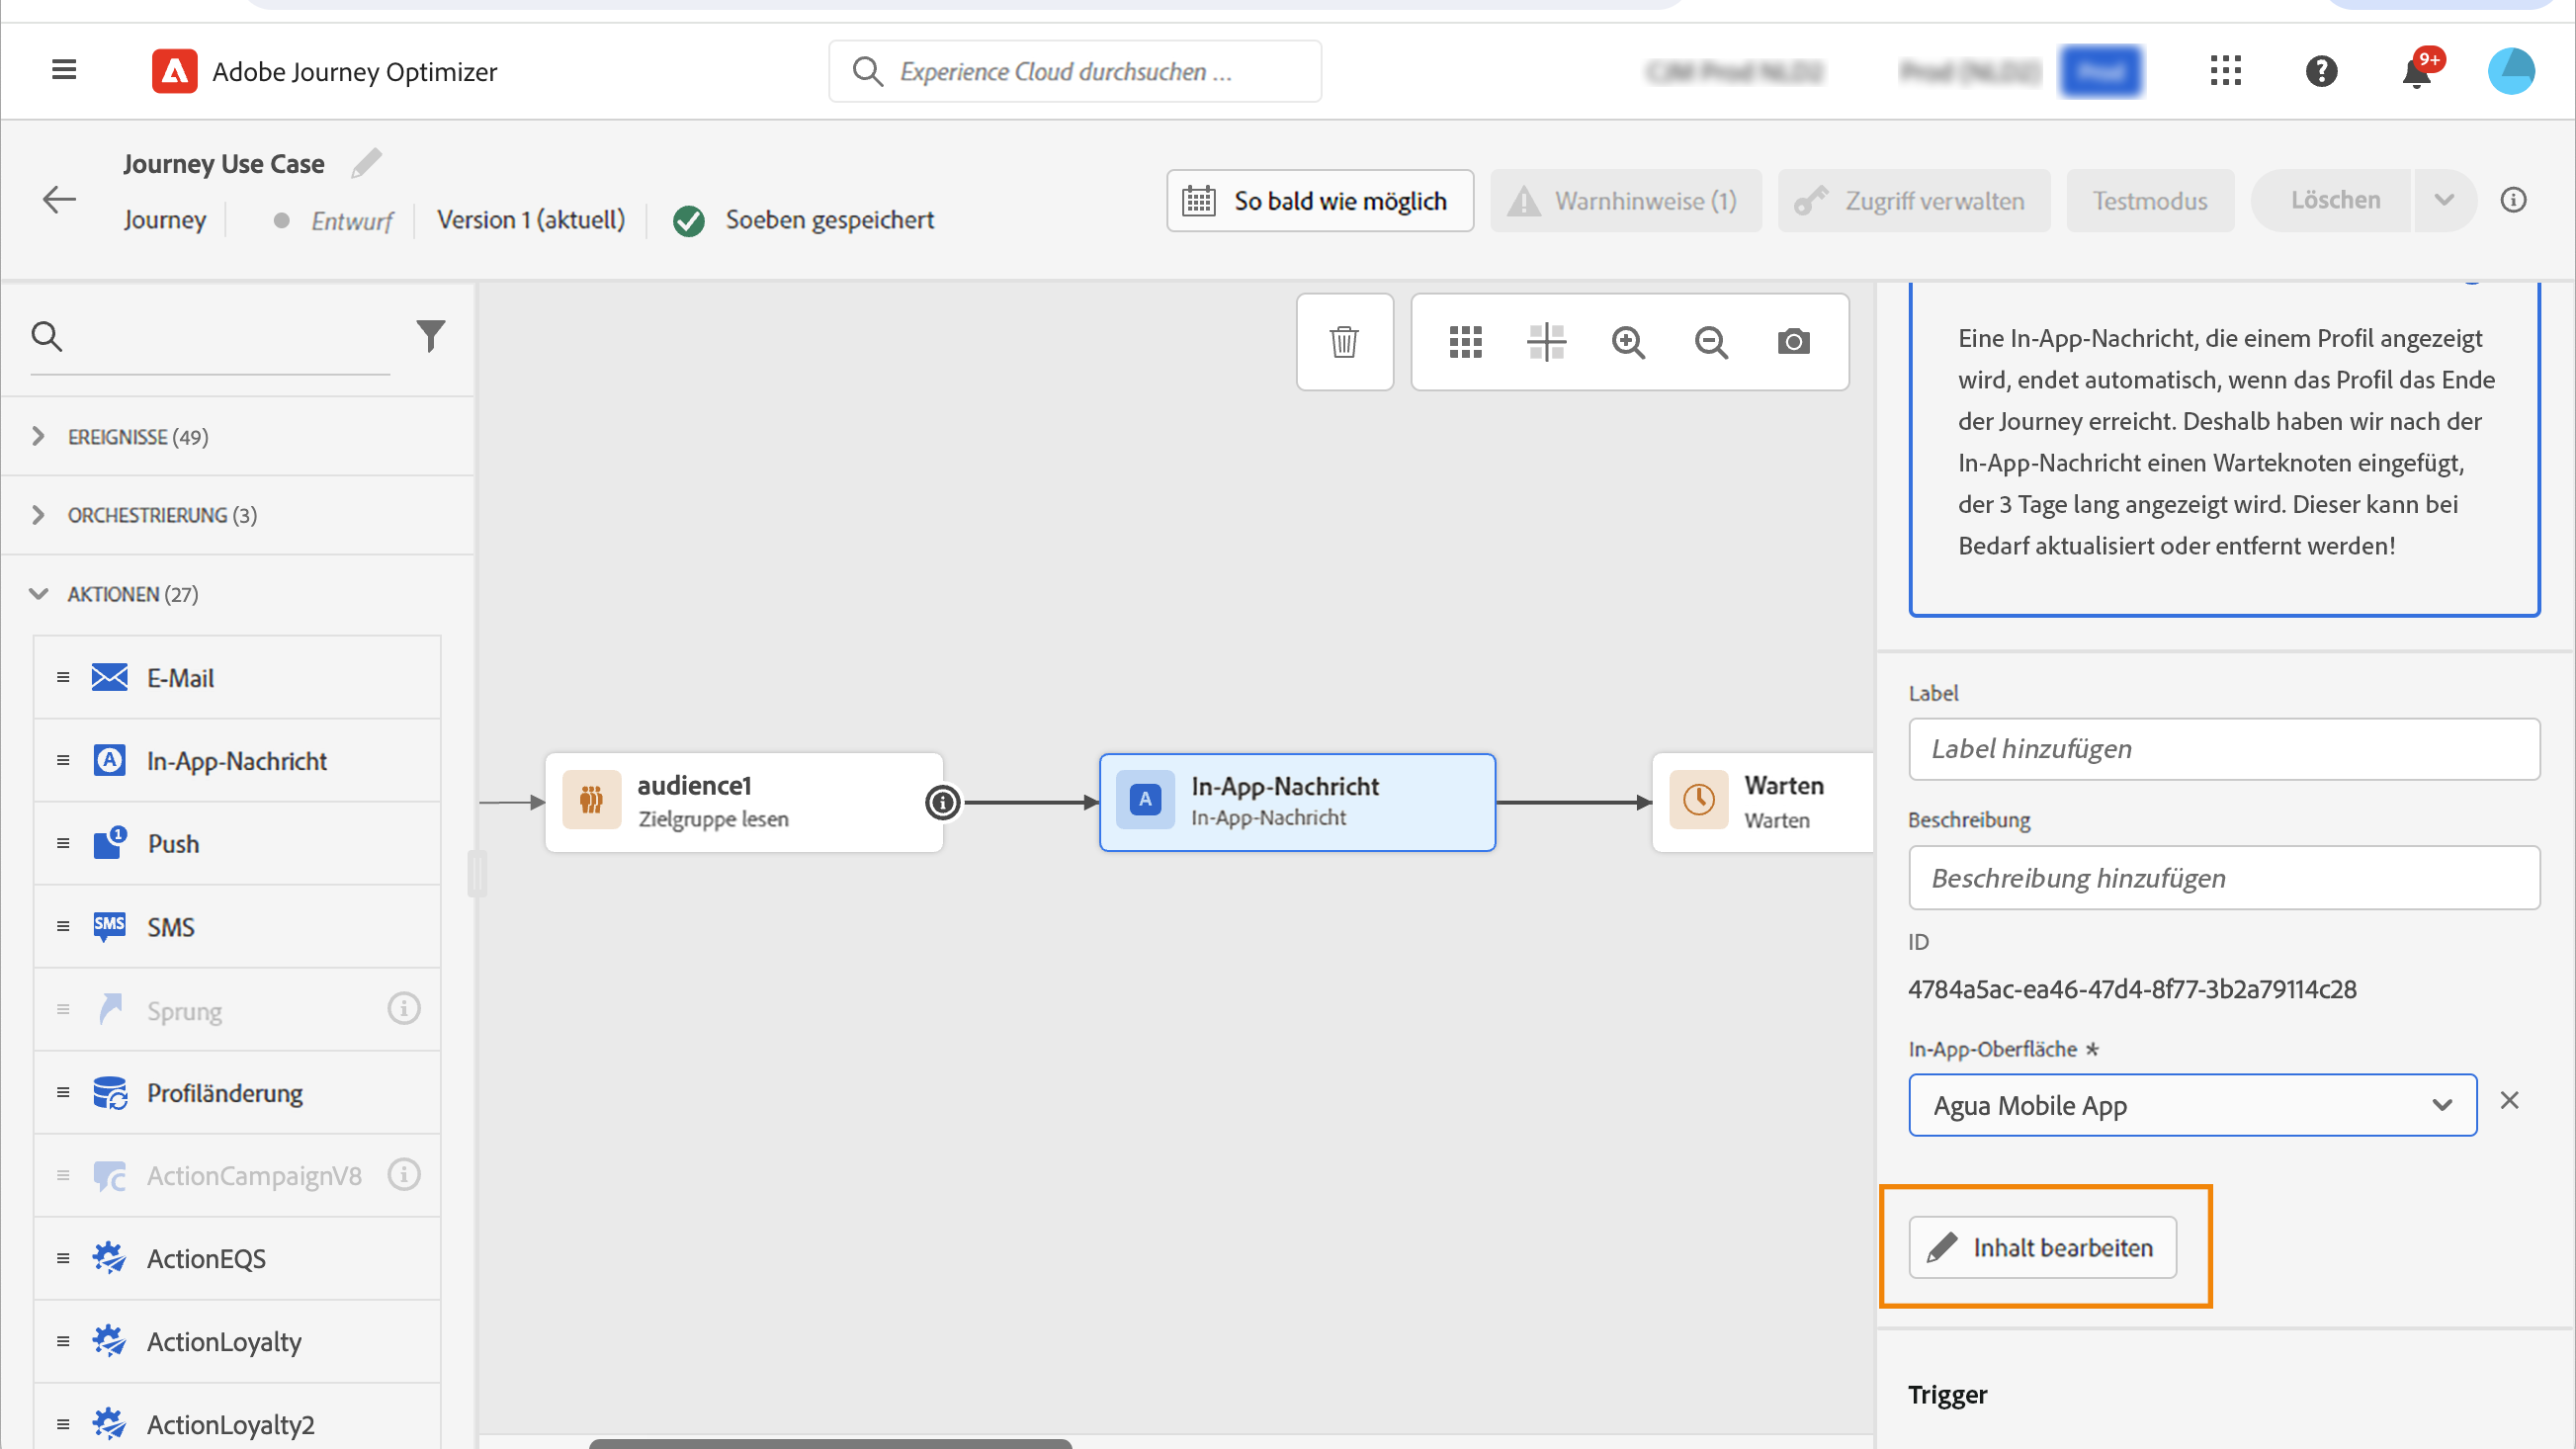
Task: Click the camera screenshot icon
Action: (x=1793, y=342)
